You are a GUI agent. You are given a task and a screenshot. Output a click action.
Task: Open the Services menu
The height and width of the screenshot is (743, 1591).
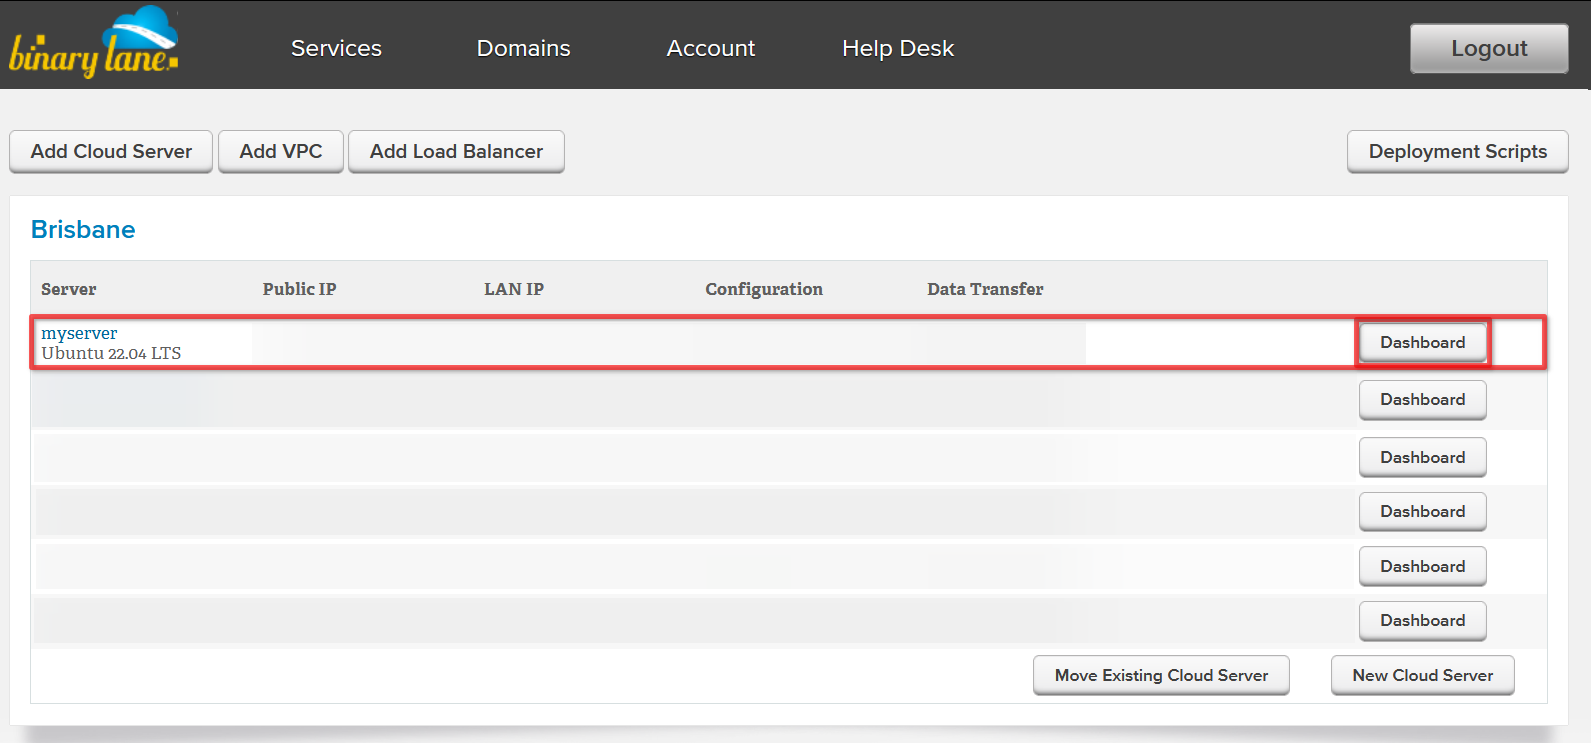click(x=336, y=48)
